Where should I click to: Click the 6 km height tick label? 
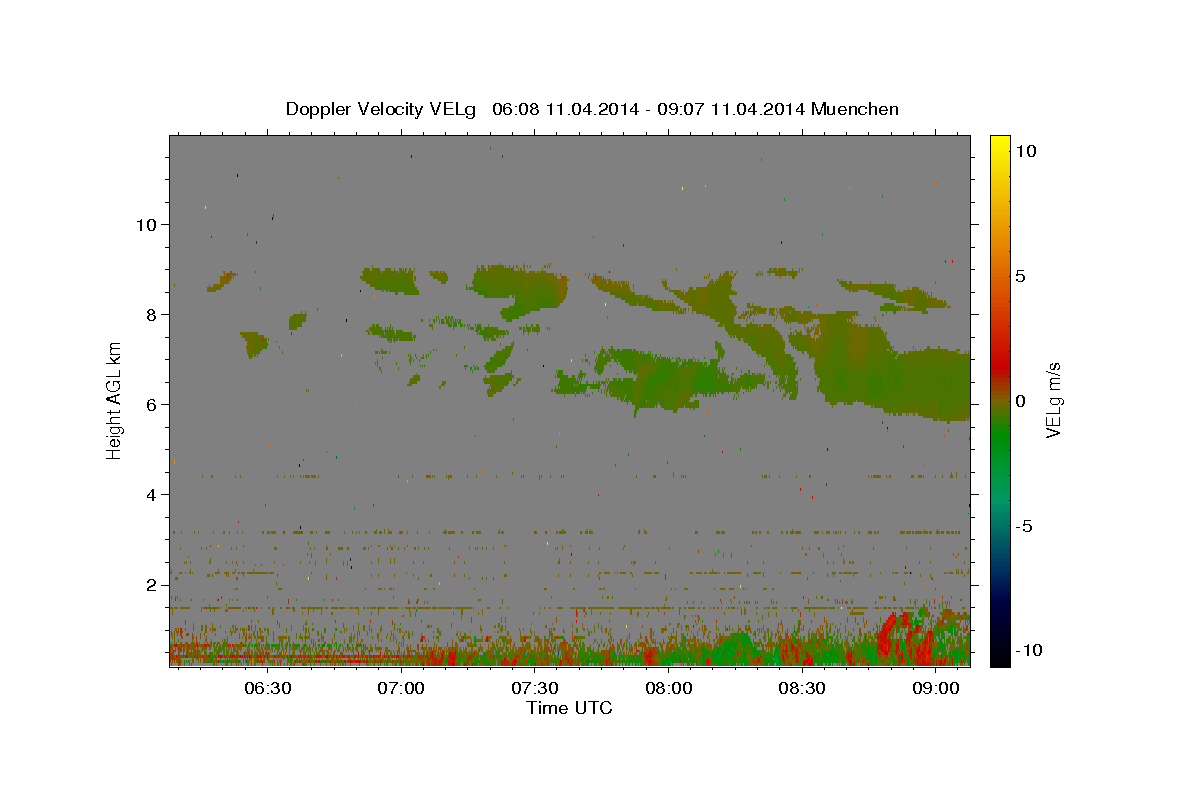(151, 404)
